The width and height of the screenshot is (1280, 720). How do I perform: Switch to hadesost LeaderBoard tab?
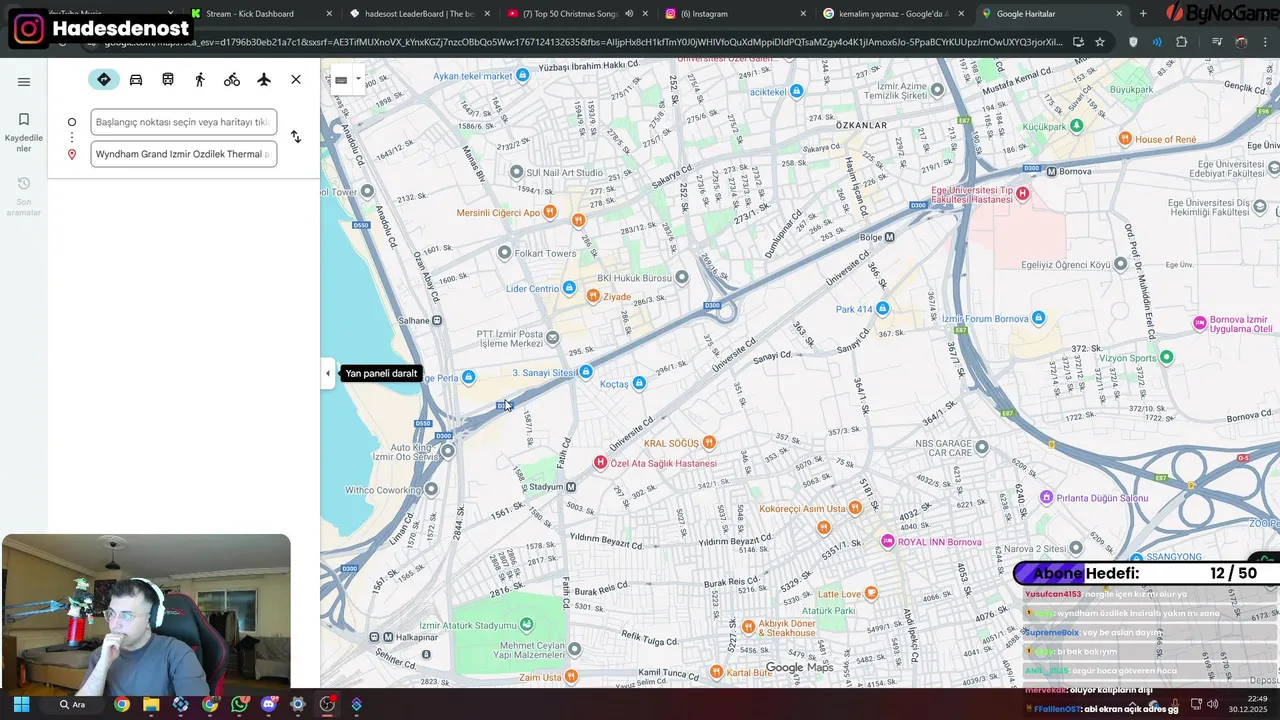pyautogui.click(x=419, y=14)
